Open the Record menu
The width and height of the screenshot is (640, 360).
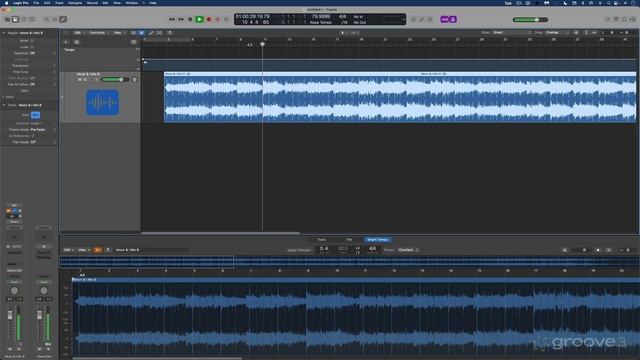click(92, 3)
